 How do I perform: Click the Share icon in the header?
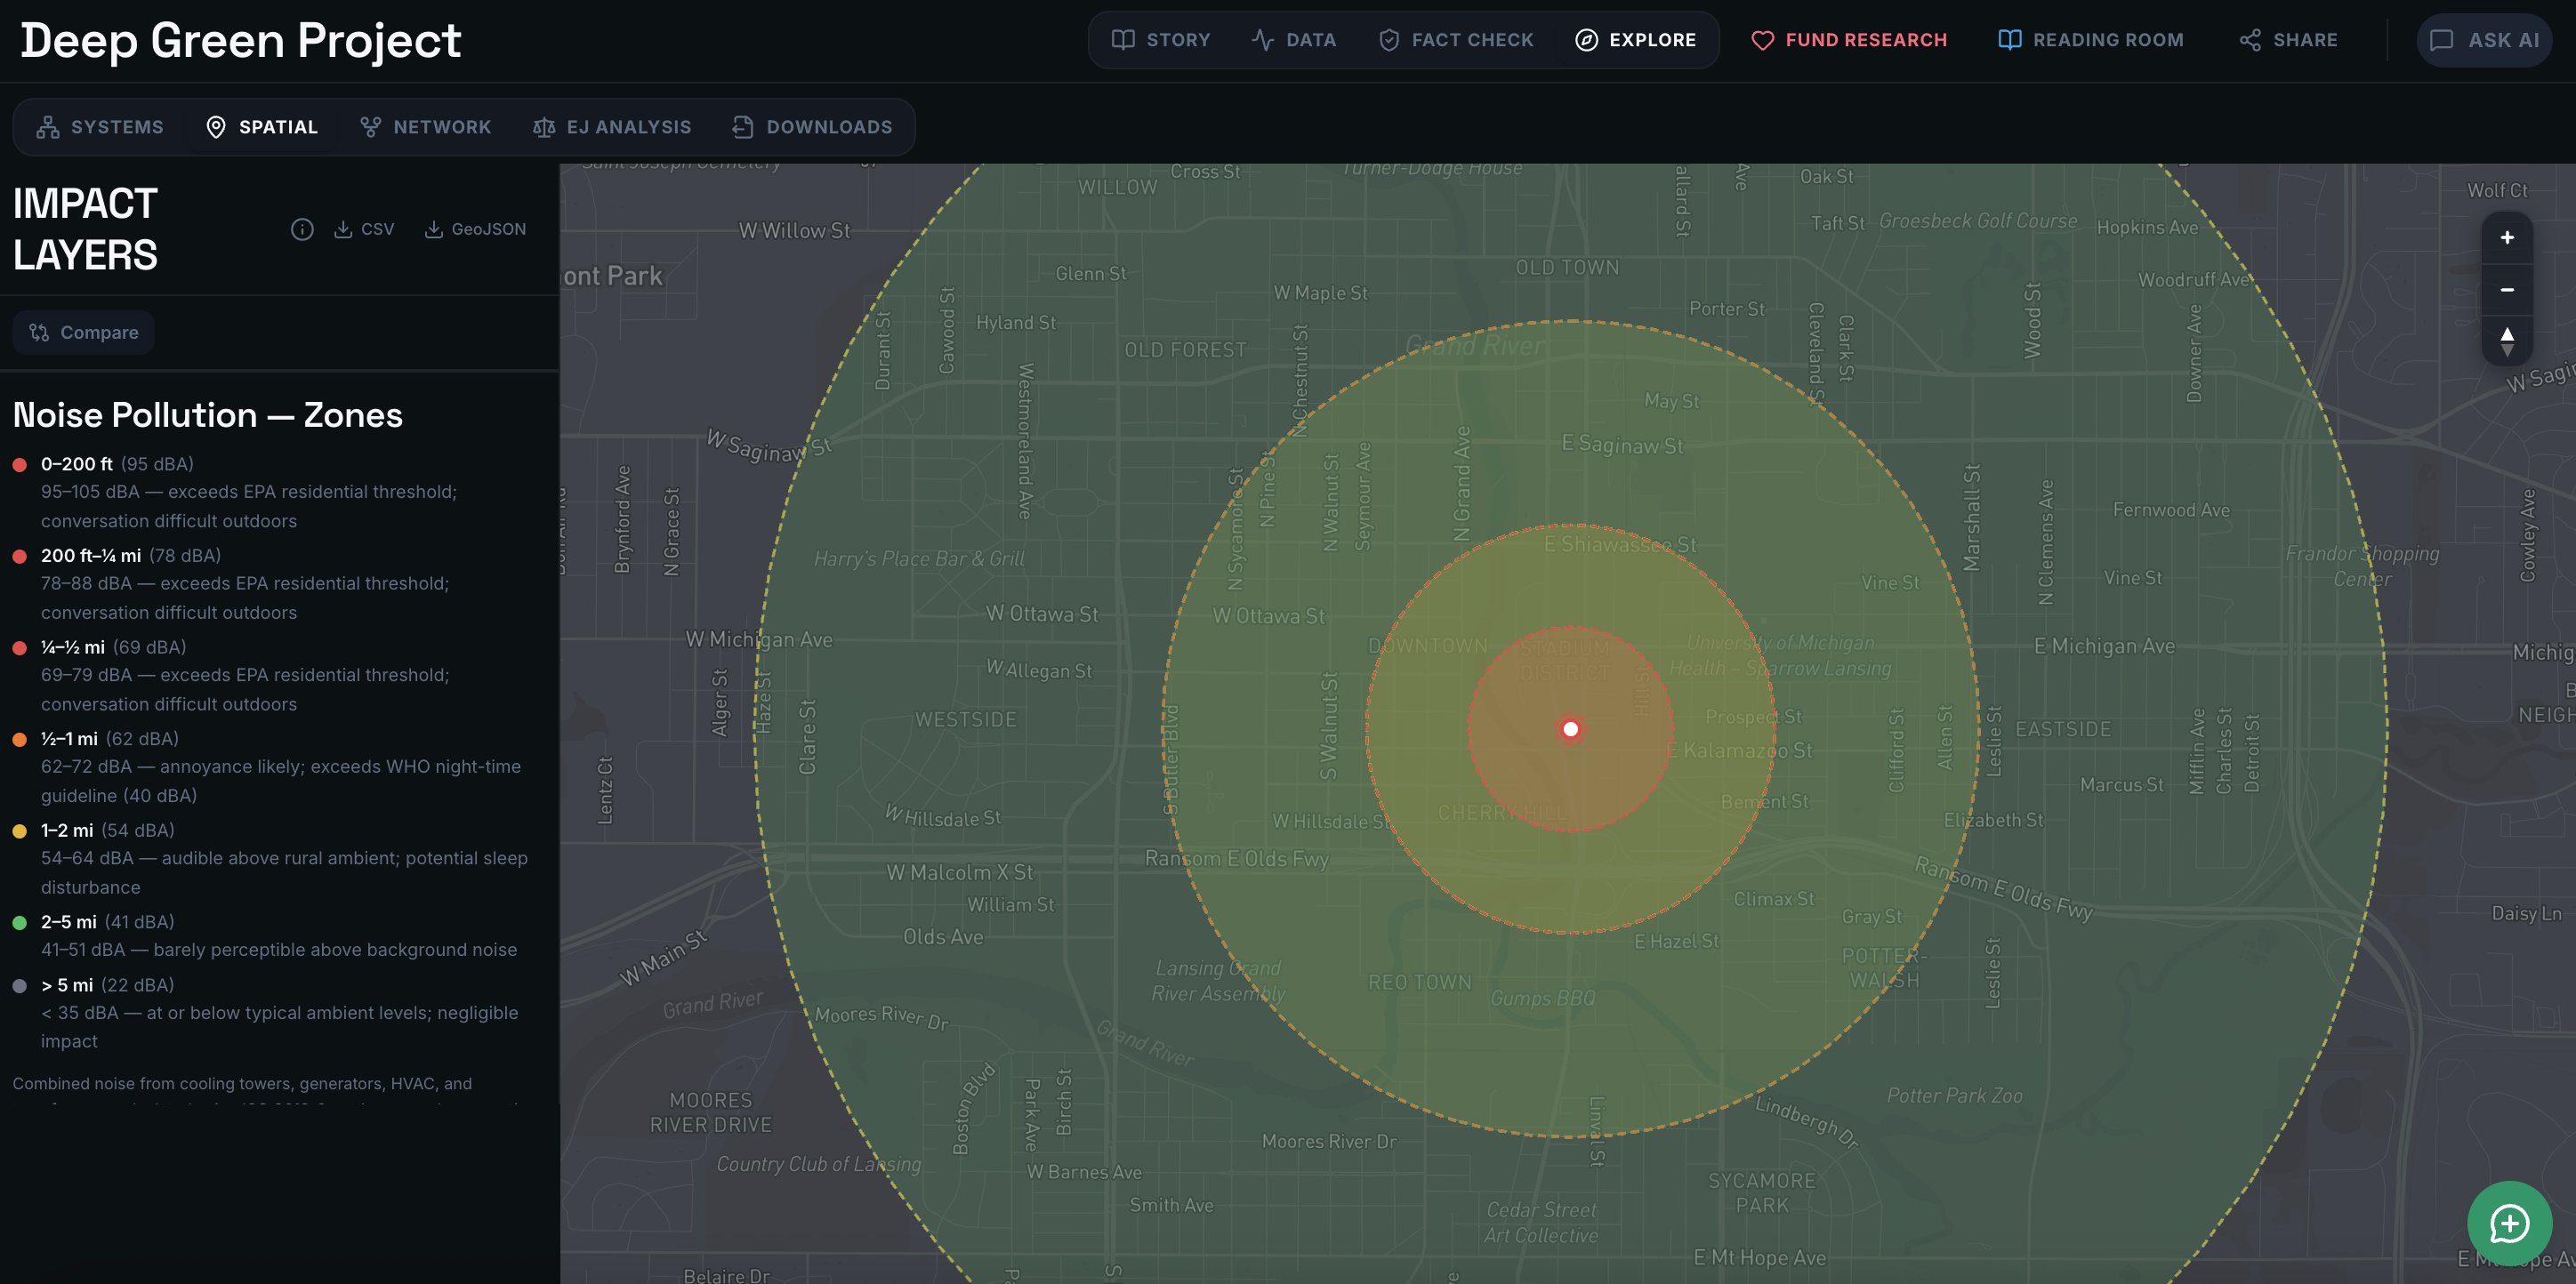[x=2250, y=39]
